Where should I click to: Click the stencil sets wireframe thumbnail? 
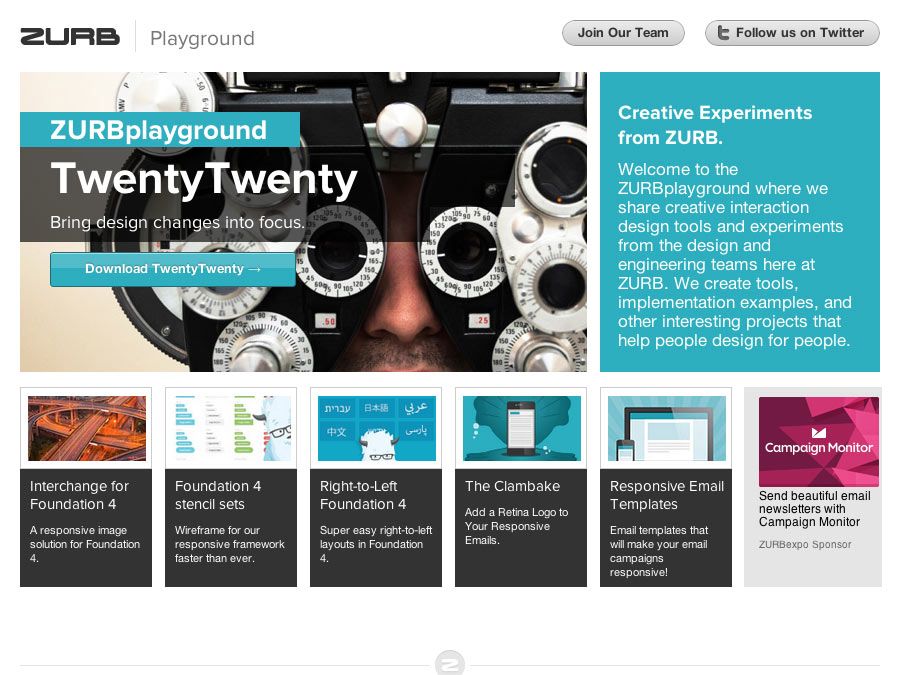tap(232, 428)
